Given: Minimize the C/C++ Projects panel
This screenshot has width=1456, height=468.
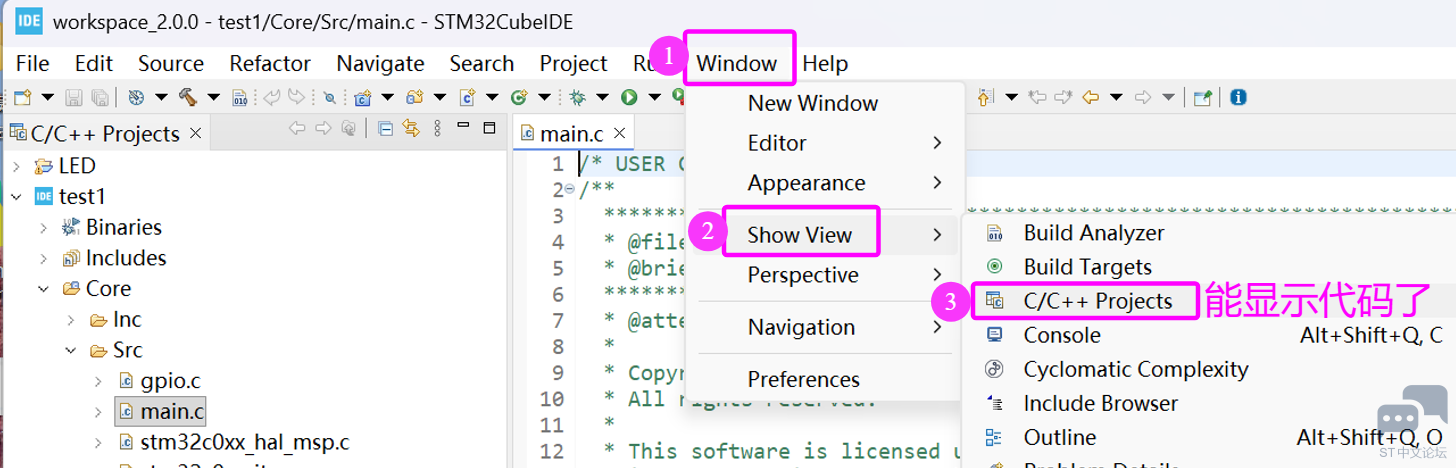Looking at the screenshot, I should [x=463, y=125].
